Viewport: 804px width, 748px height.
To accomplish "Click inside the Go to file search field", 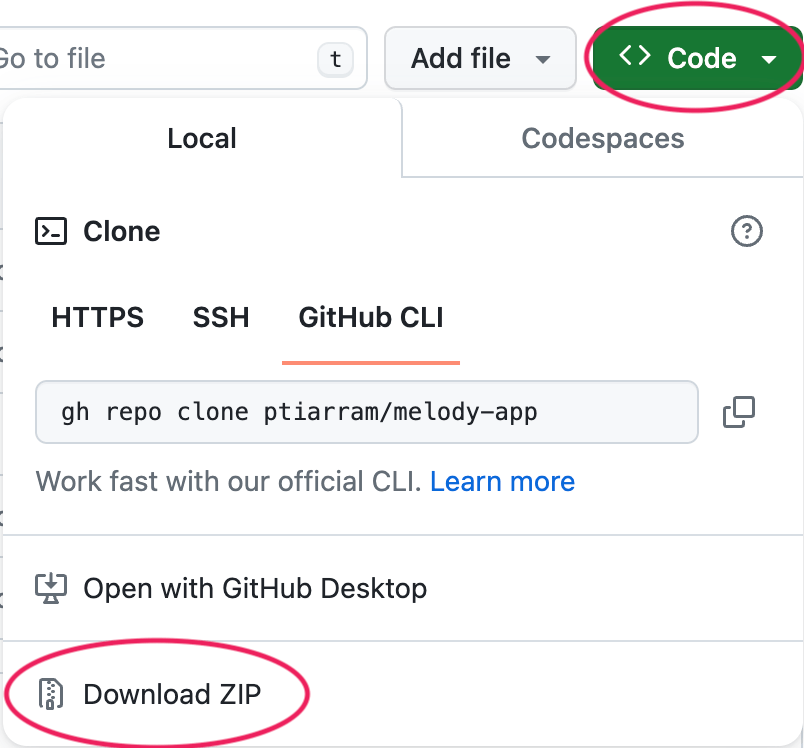I will [150, 58].
